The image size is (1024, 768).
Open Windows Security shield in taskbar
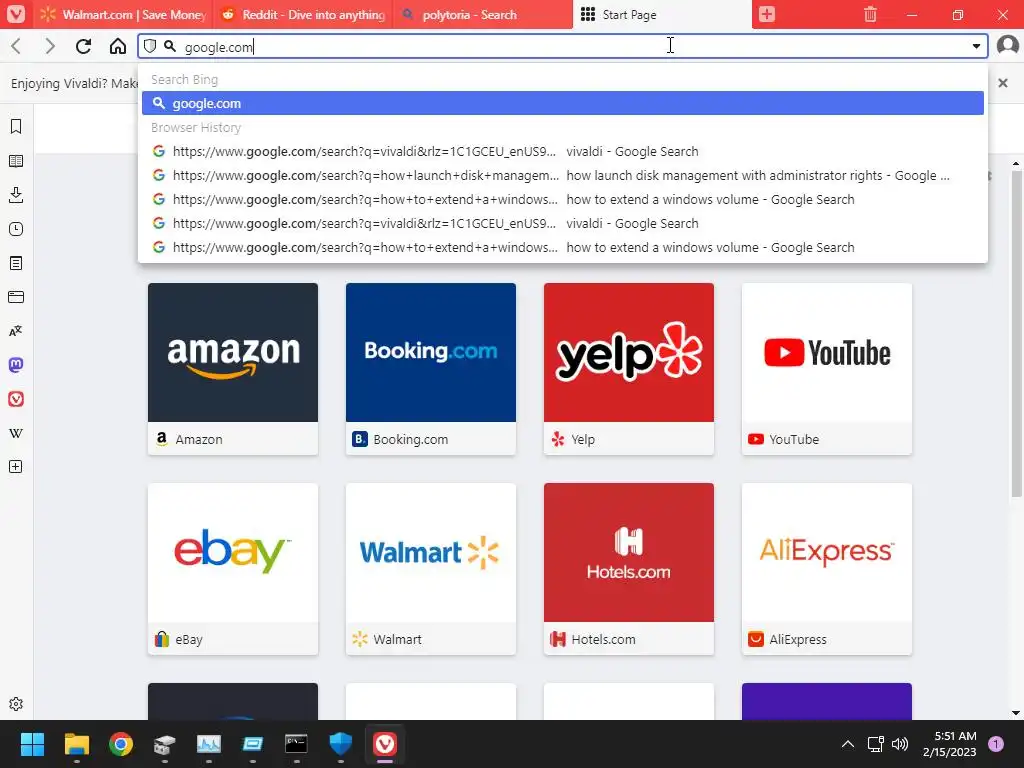pos(341,744)
